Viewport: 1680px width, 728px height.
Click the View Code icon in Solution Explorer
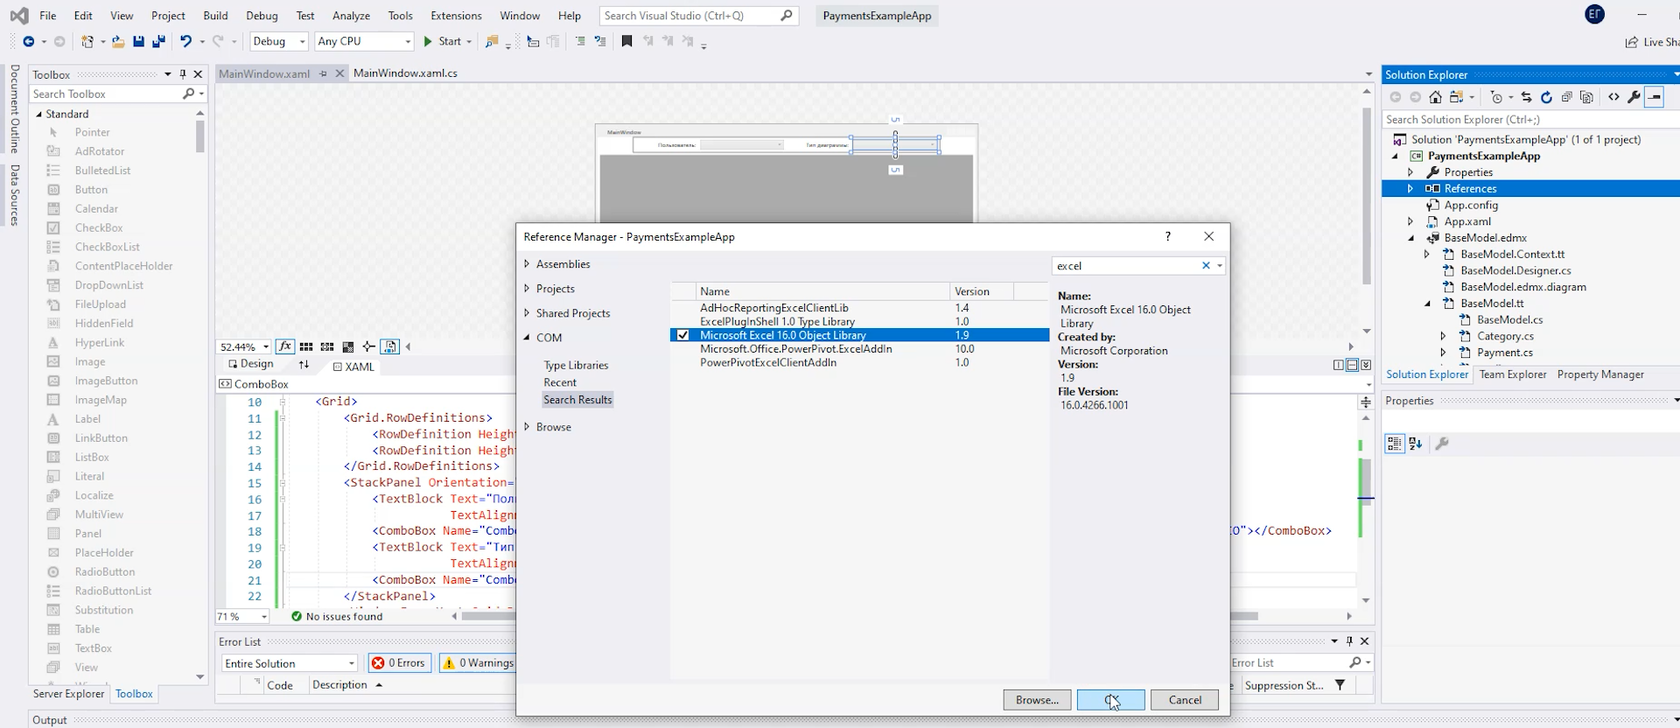click(x=1613, y=97)
